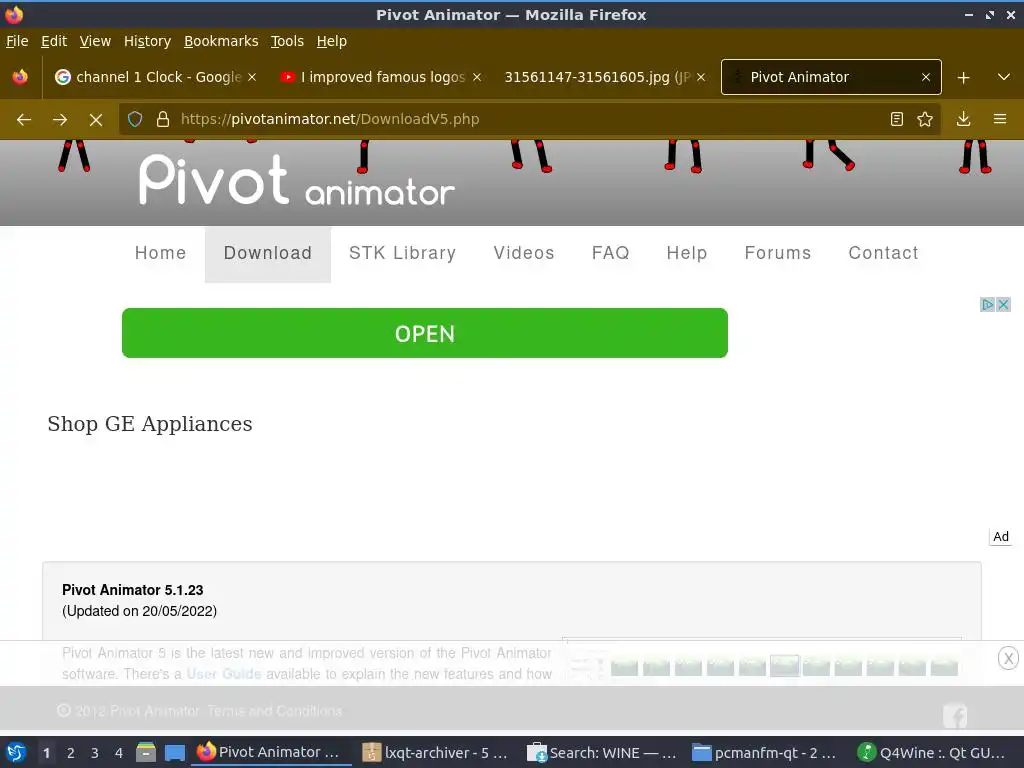Open the LXQt start menu icon
This screenshot has width=1024, height=768.
16,752
